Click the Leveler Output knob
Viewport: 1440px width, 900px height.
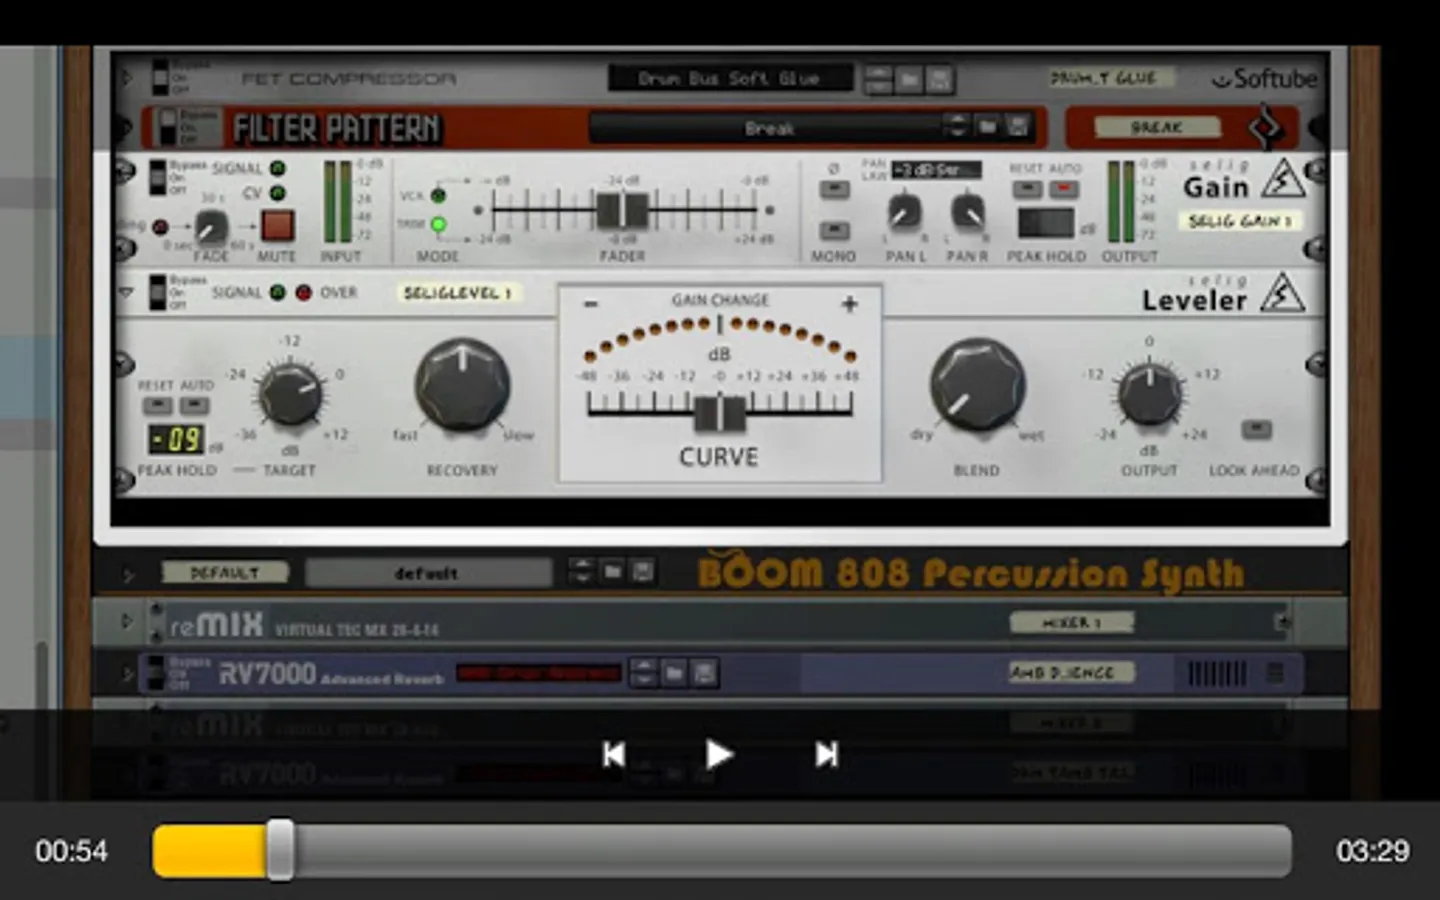coord(1150,393)
